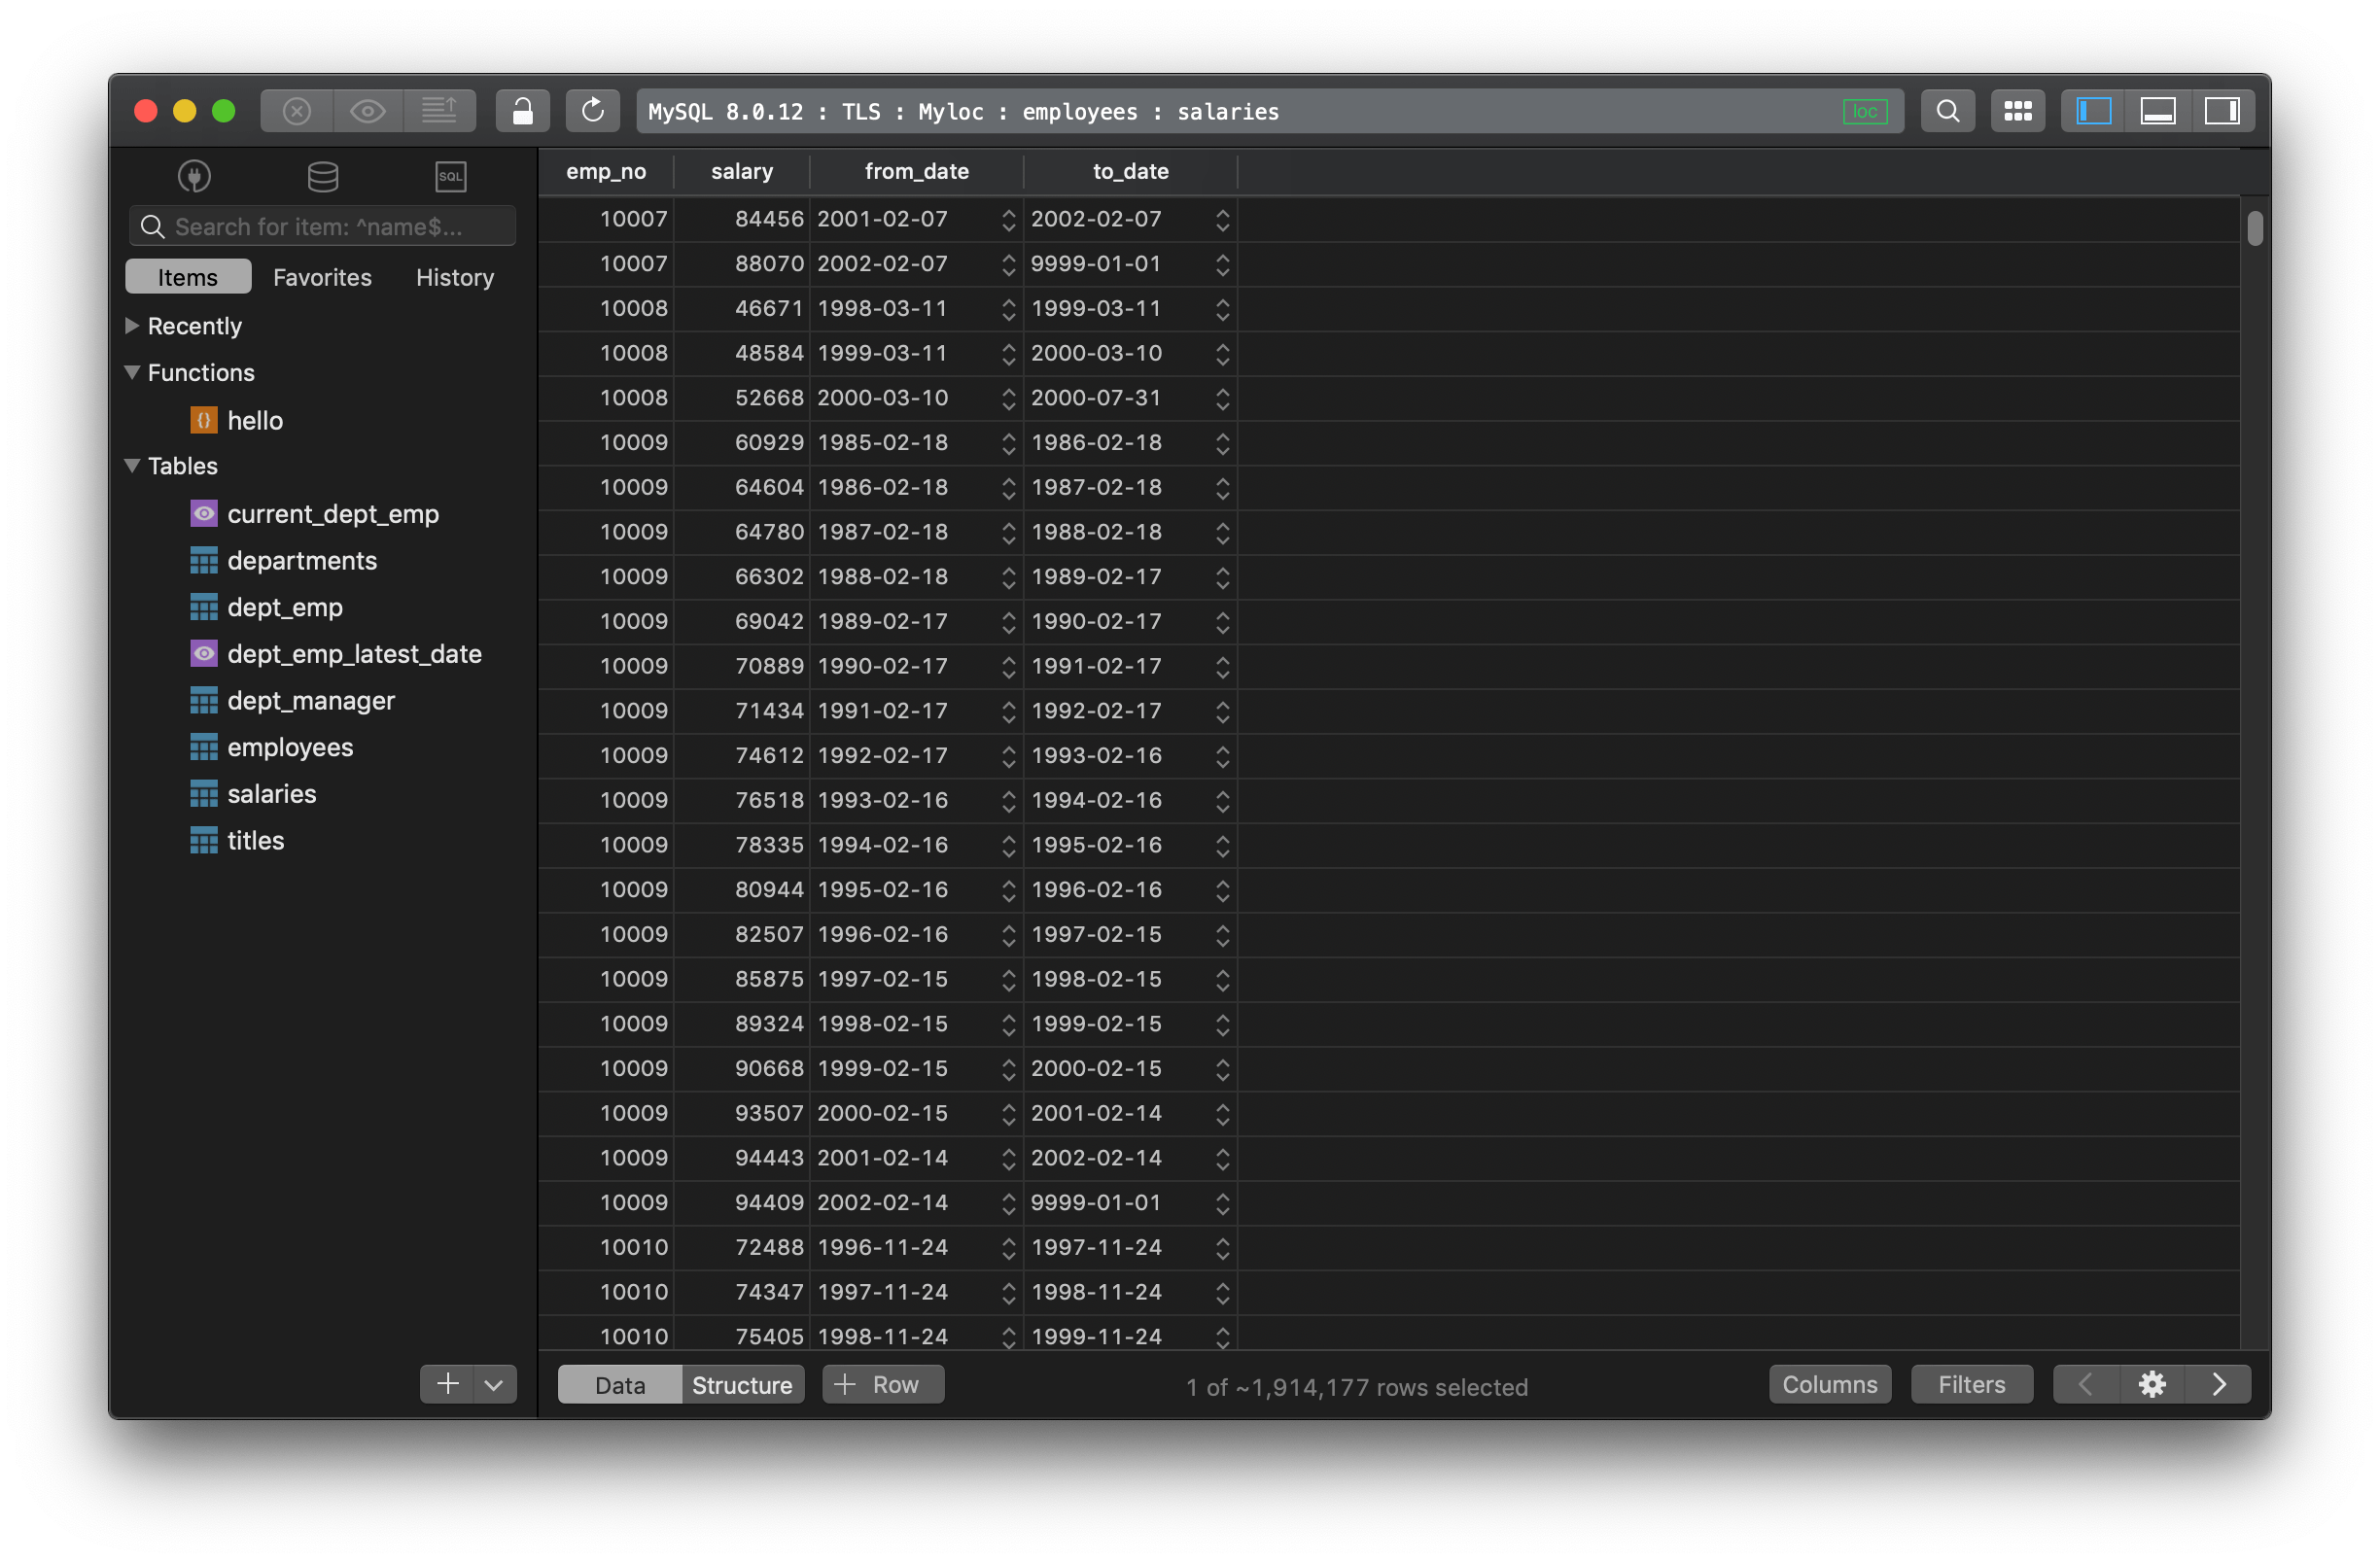2380x1563 pixels.
Task: Toggle the left sidebar panel
Action: click(x=2093, y=111)
